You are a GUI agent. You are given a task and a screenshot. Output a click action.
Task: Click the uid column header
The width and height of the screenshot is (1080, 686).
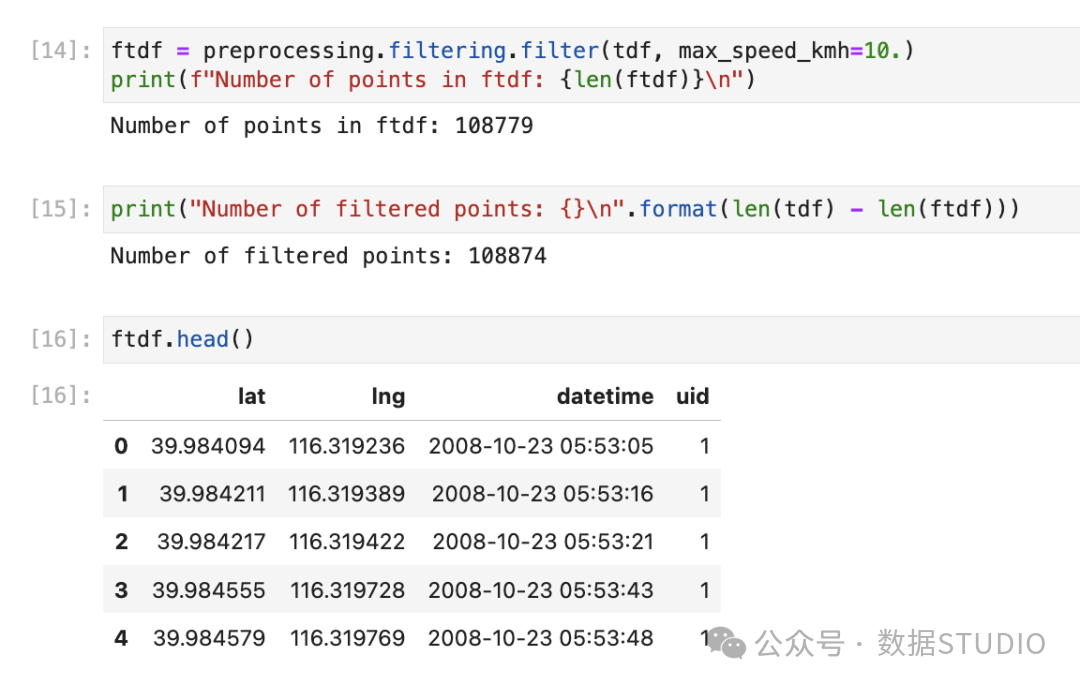(x=692, y=396)
